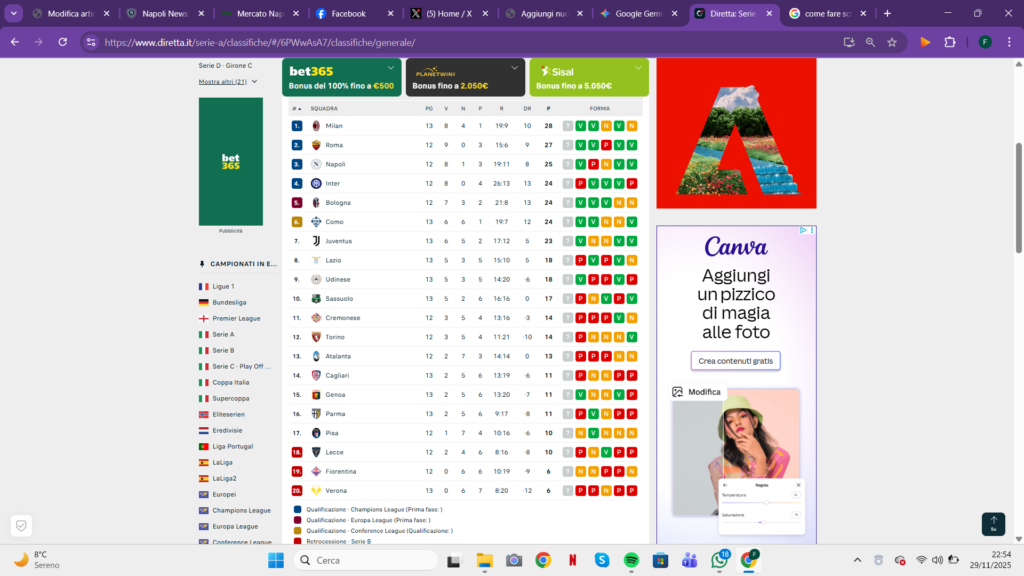Click the scroll-to-top arrow button
1024x576 pixels.
(x=993, y=524)
